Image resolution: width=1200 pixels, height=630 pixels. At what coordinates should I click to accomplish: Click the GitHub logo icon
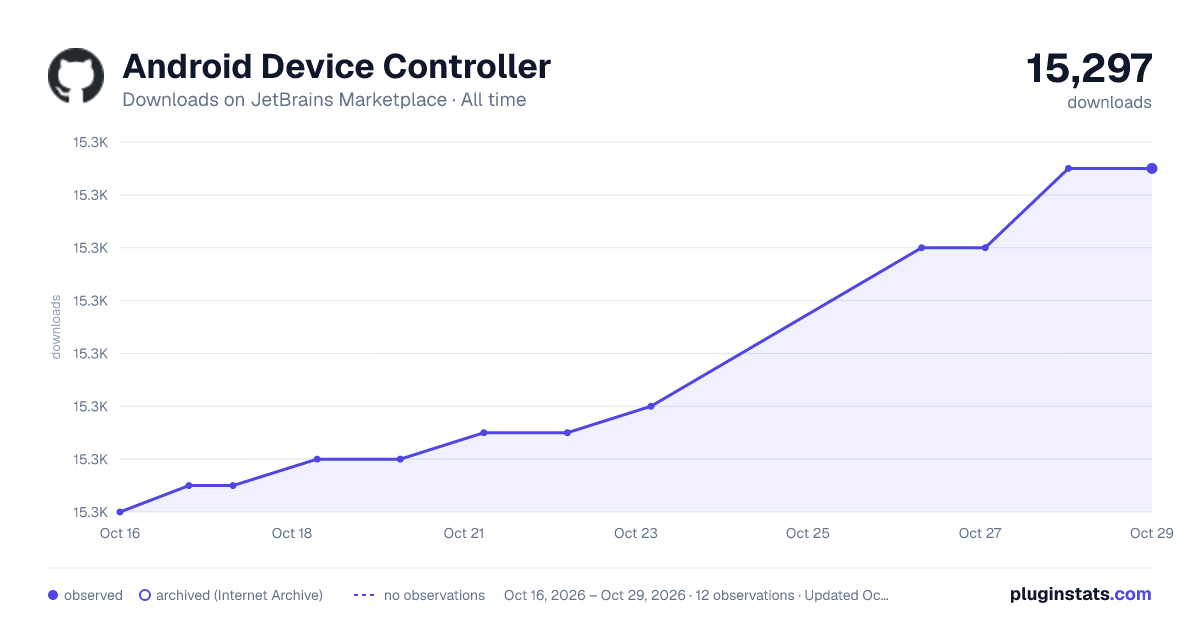click(76, 76)
